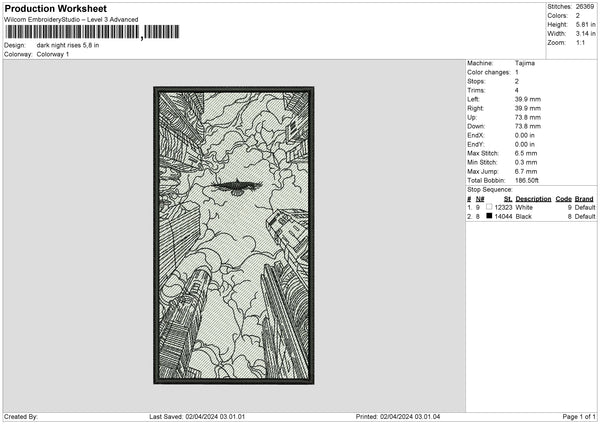Image resolution: width=600 pixels, height=424 pixels.
Task: Click the Stitches value 26369
Action: click(x=585, y=7)
